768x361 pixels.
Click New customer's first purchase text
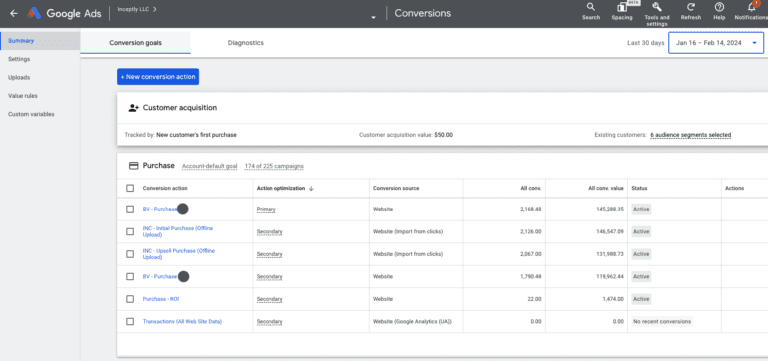point(196,135)
